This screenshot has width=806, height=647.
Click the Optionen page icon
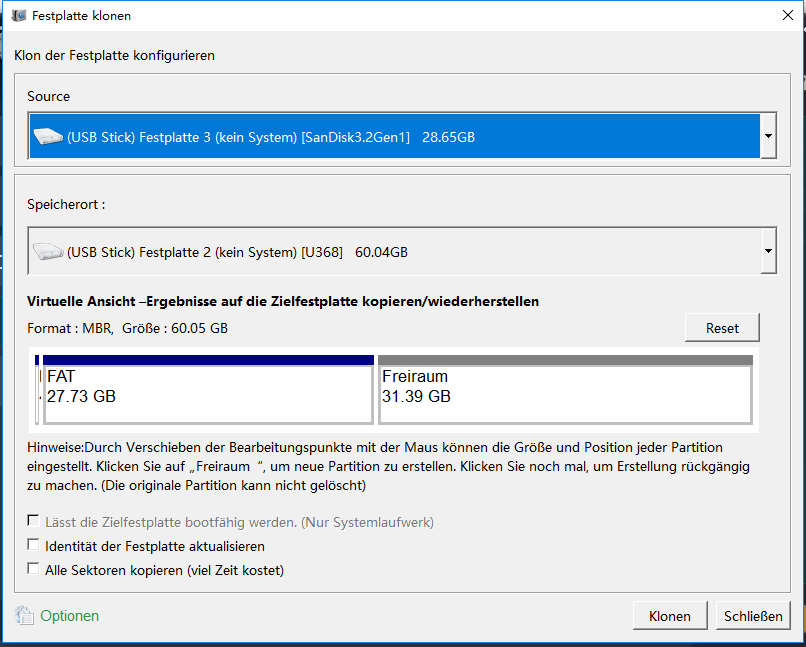point(24,616)
